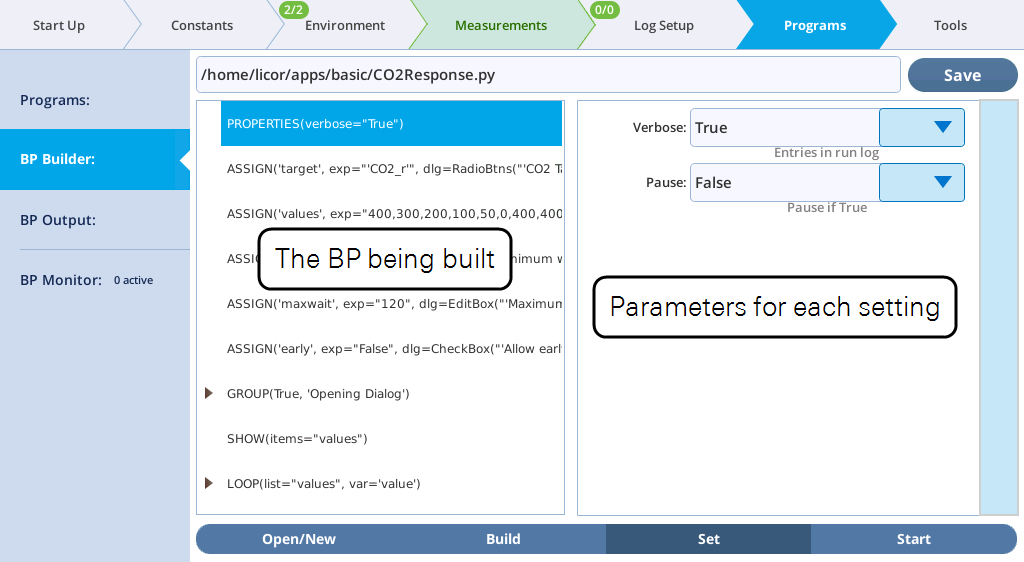Image resolution: width=1024 pixels, height=562 pixels.
Task: Expand the GROUP Opening Dialog triangle
Action: pos(209,394)
